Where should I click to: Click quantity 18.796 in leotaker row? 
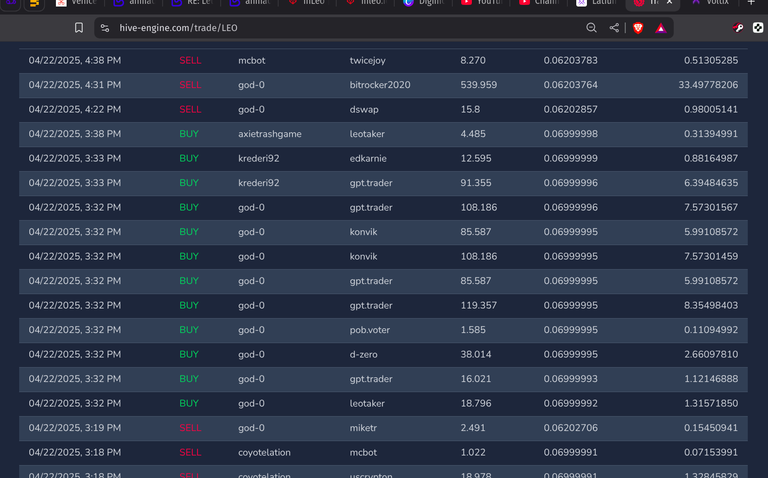tap(476, 404)
